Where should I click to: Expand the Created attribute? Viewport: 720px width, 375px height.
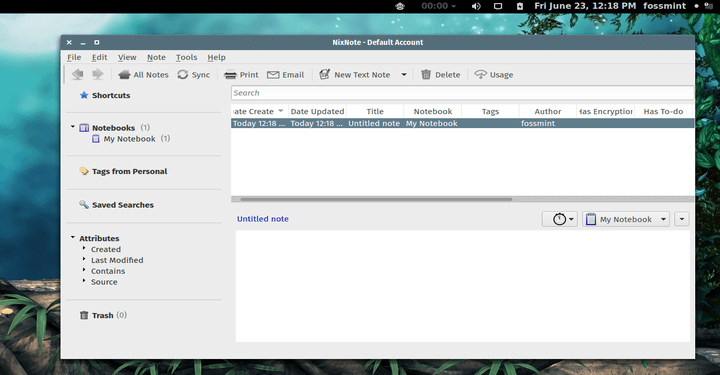click(84, 248)
